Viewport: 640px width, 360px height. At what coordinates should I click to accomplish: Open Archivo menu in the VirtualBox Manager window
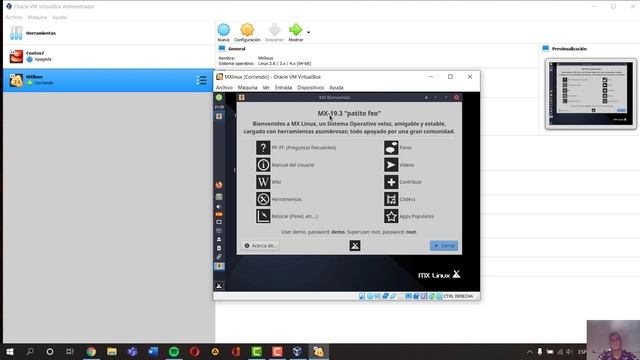(x=13, y=17)
